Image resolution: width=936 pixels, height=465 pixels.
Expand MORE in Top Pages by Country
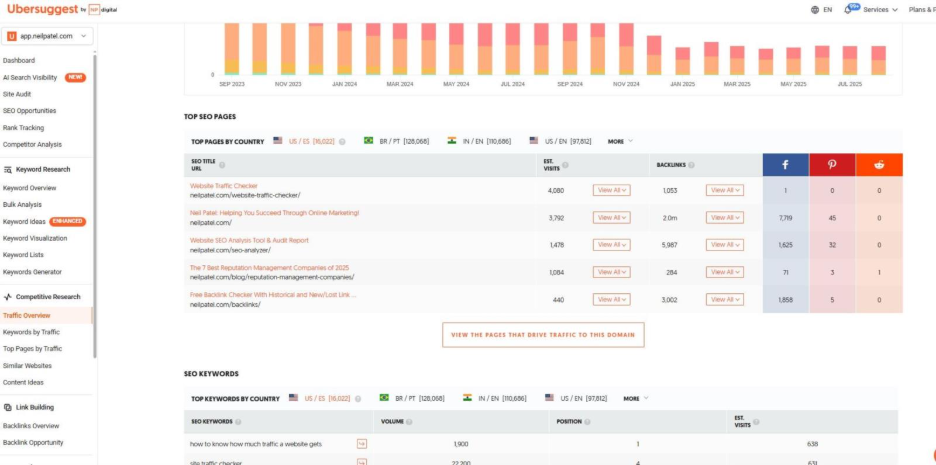(x=620, y=141)
